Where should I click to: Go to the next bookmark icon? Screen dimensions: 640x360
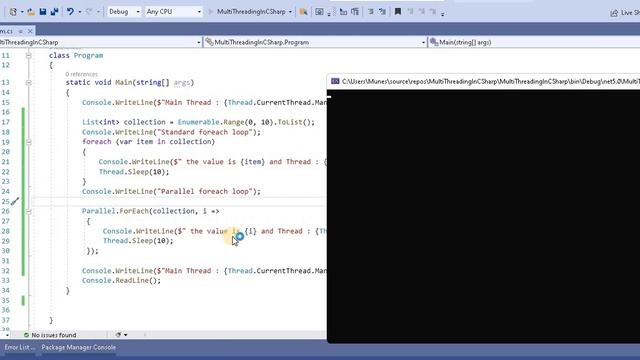(x=422, y=12)
